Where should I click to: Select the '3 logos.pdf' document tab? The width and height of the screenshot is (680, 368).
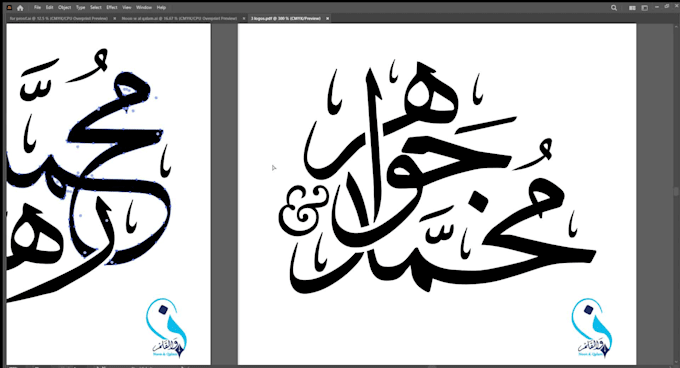pyautogui.click(x=285, y=19)
